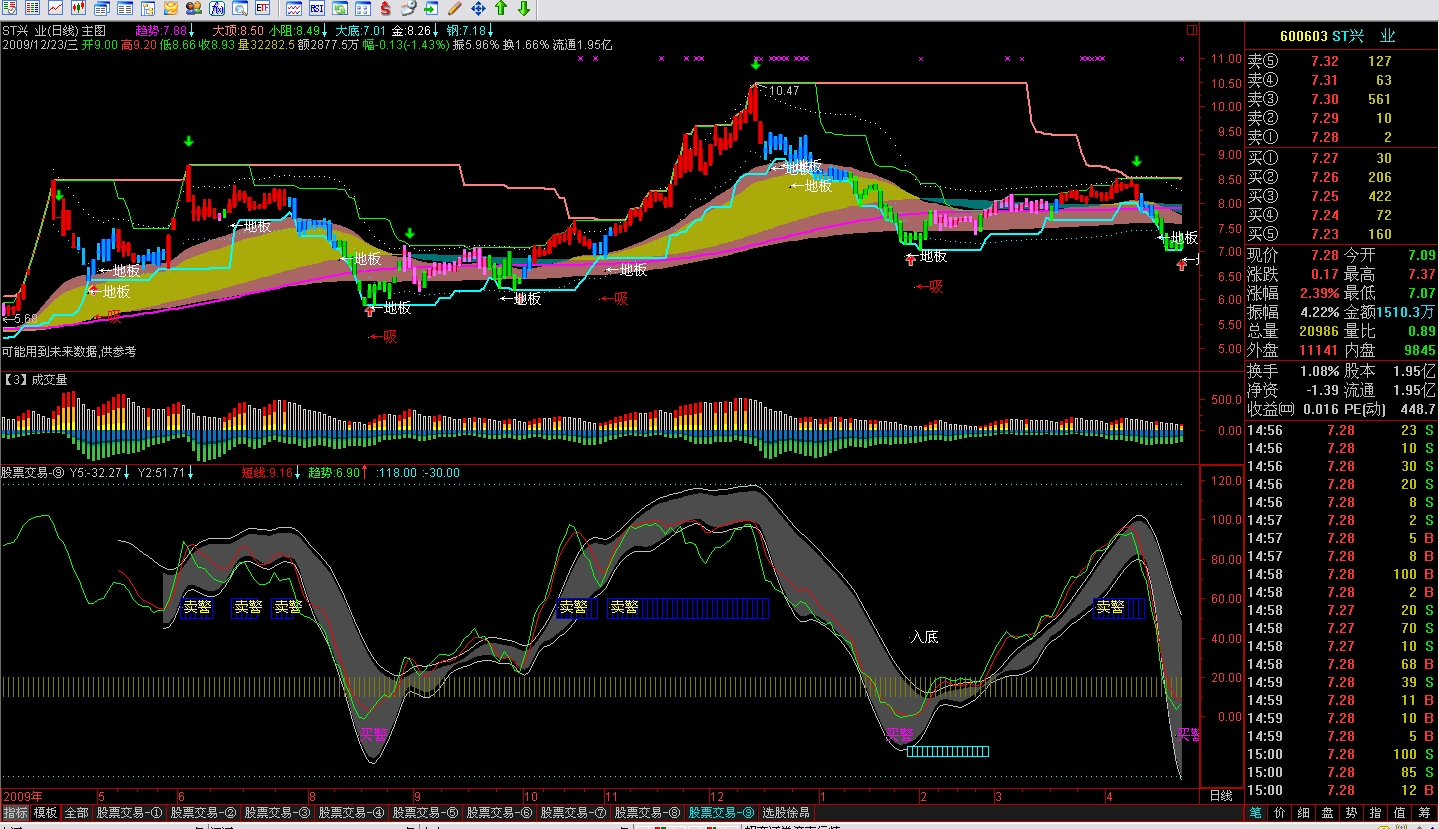The width and height of the screenshot is (1439, 829).
Task: Select the 势 tab in quote panel
Action: coord(1352,813)
